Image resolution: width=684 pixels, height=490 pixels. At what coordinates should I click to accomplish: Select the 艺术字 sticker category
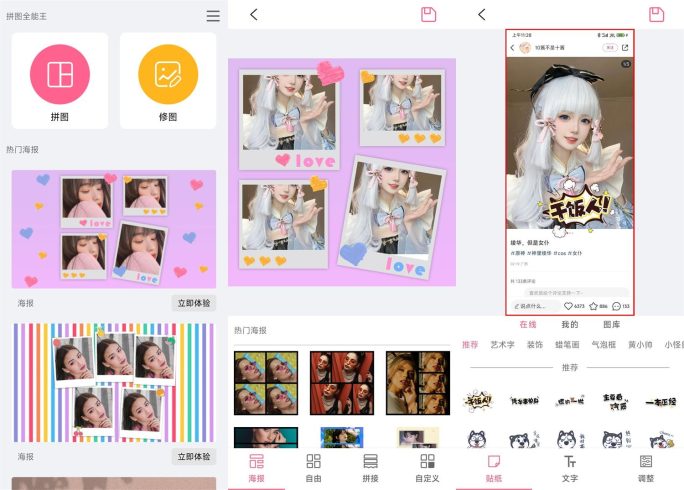(503, 345)
